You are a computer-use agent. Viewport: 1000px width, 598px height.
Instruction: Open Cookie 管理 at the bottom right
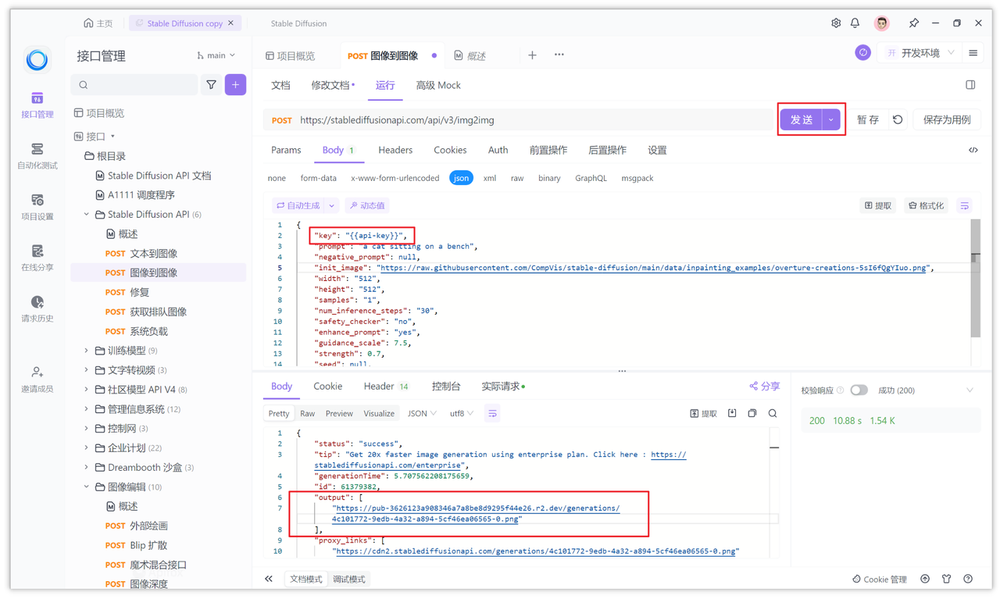[881, 578]
